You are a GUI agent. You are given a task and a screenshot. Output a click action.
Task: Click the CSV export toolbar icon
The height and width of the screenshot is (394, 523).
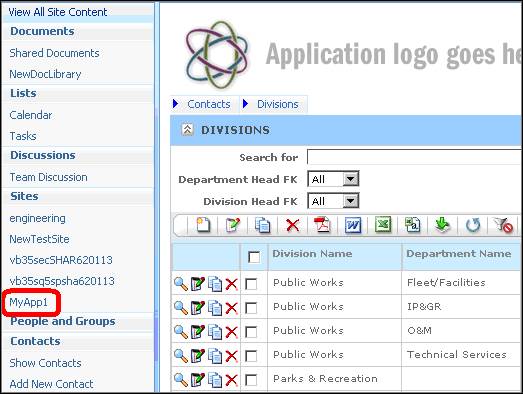[413, 225]
